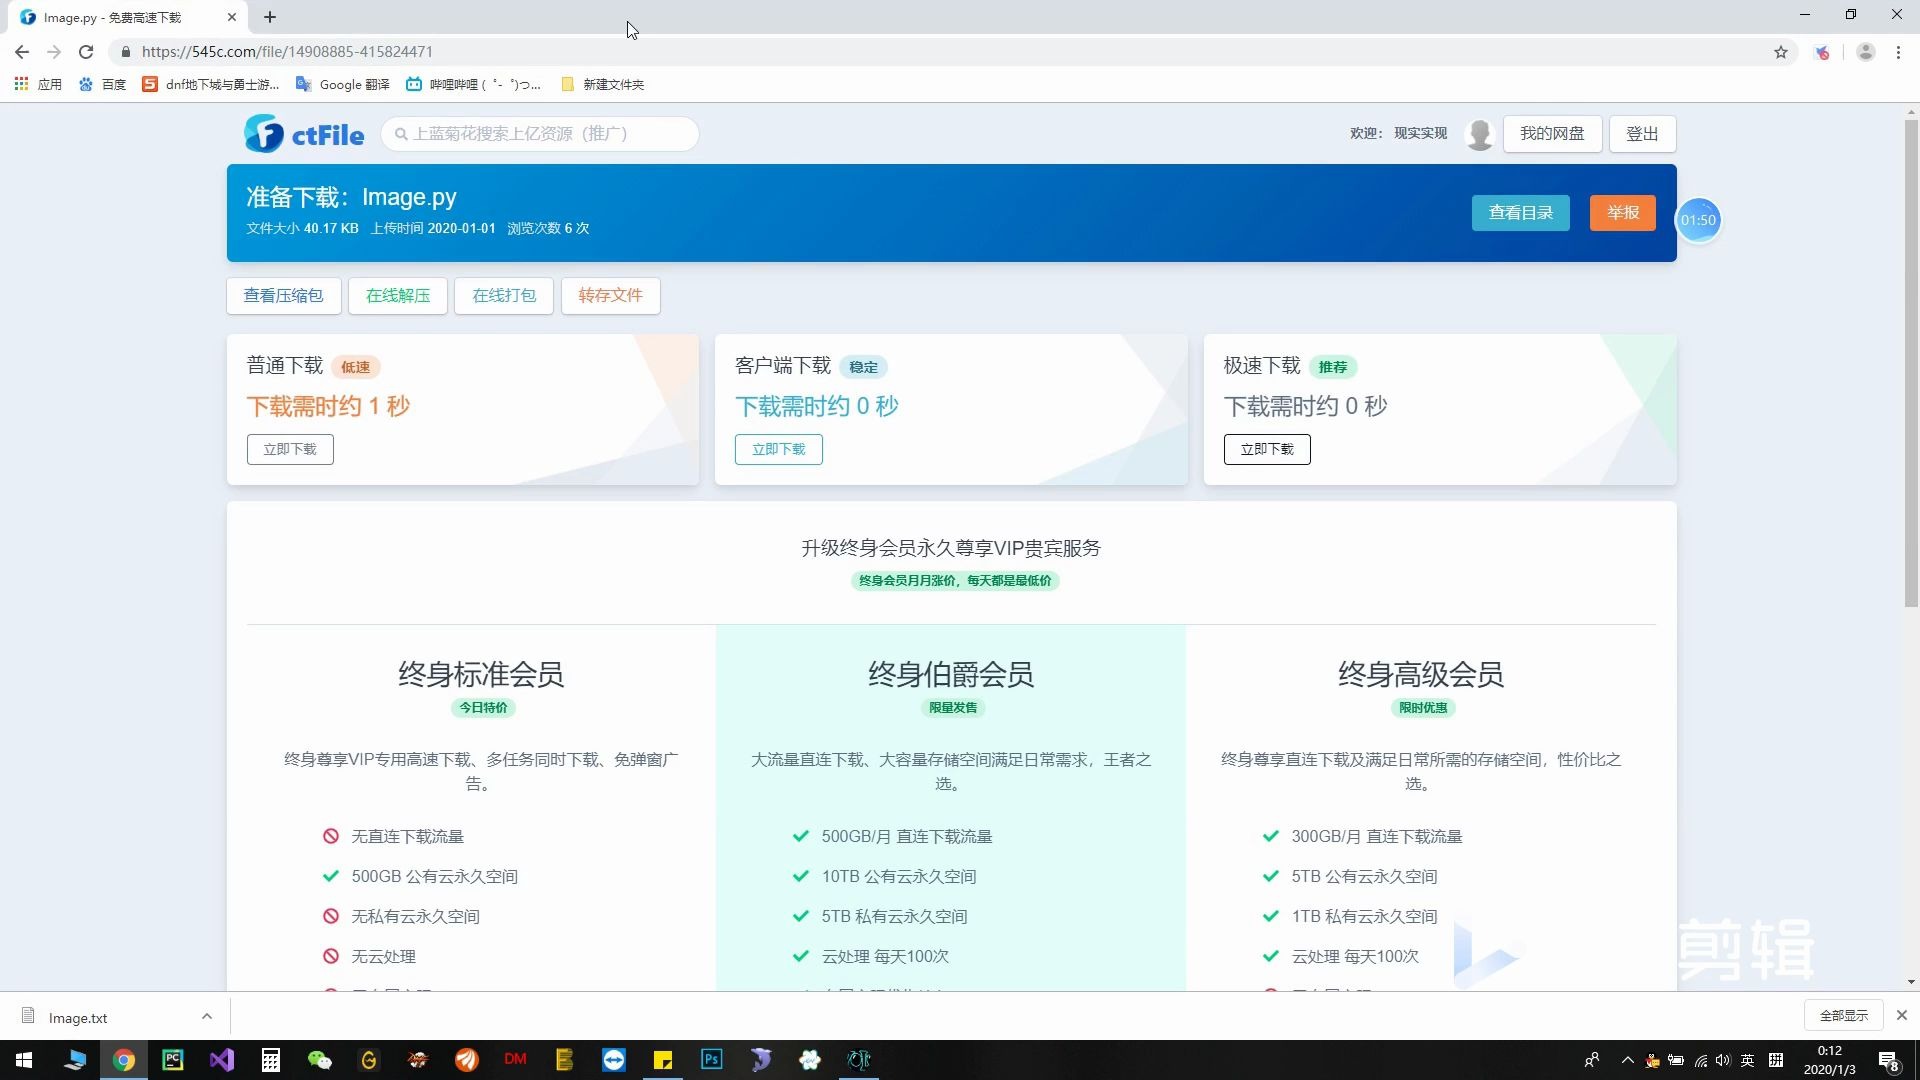Open the notification center with 8 alerts
Screen dimensions: 1920x1080
pyautogui.click(x=1889, y=1061)
